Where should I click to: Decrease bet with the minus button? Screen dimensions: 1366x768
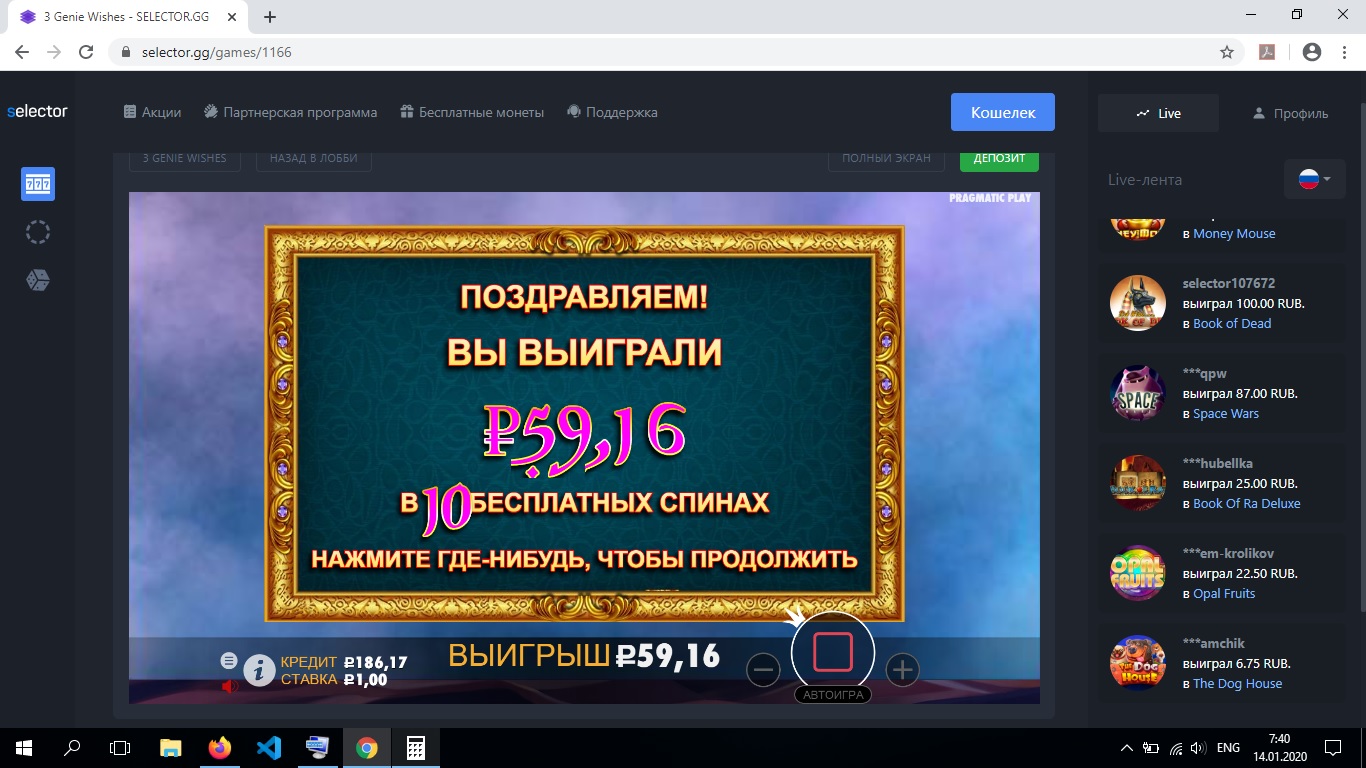click(763, 670)
